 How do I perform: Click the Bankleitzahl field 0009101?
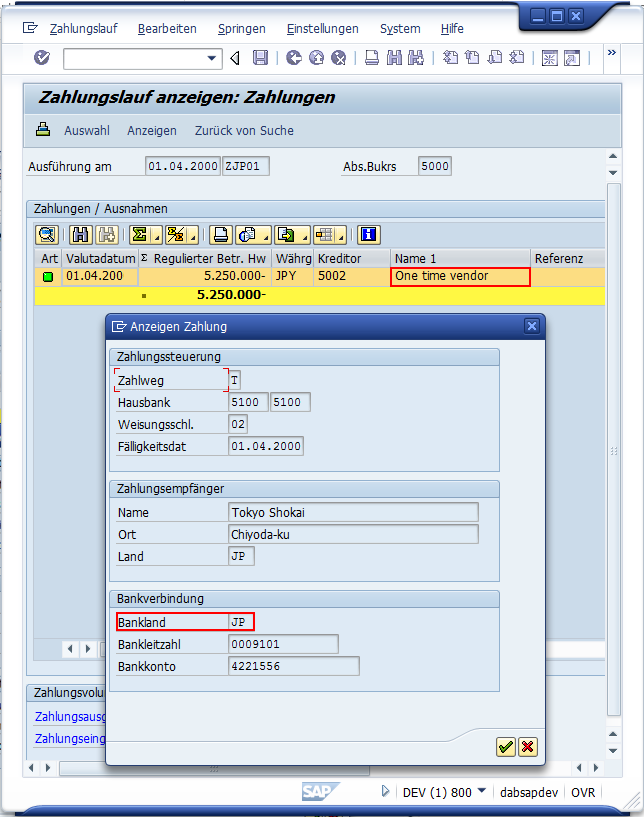click(x=283, y=644)
